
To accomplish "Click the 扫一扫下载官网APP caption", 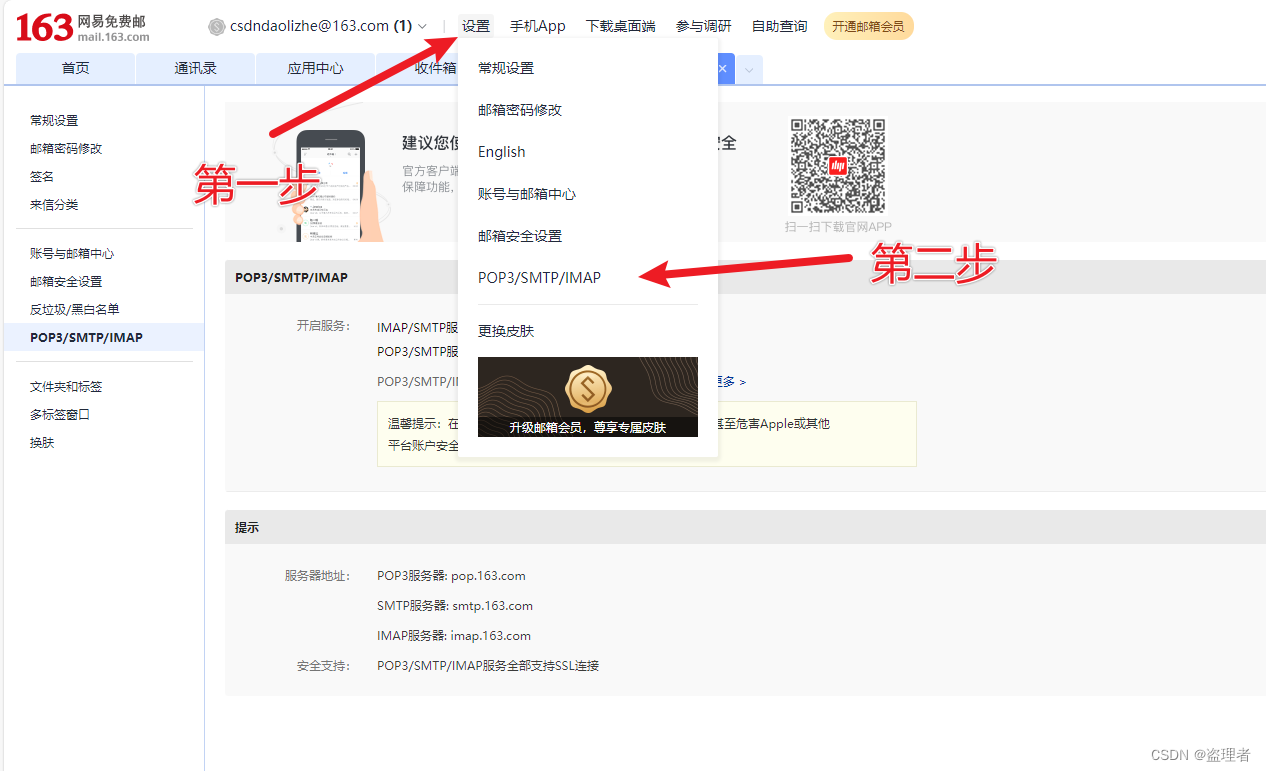I will pyautogui.click(x=838, y=227).
